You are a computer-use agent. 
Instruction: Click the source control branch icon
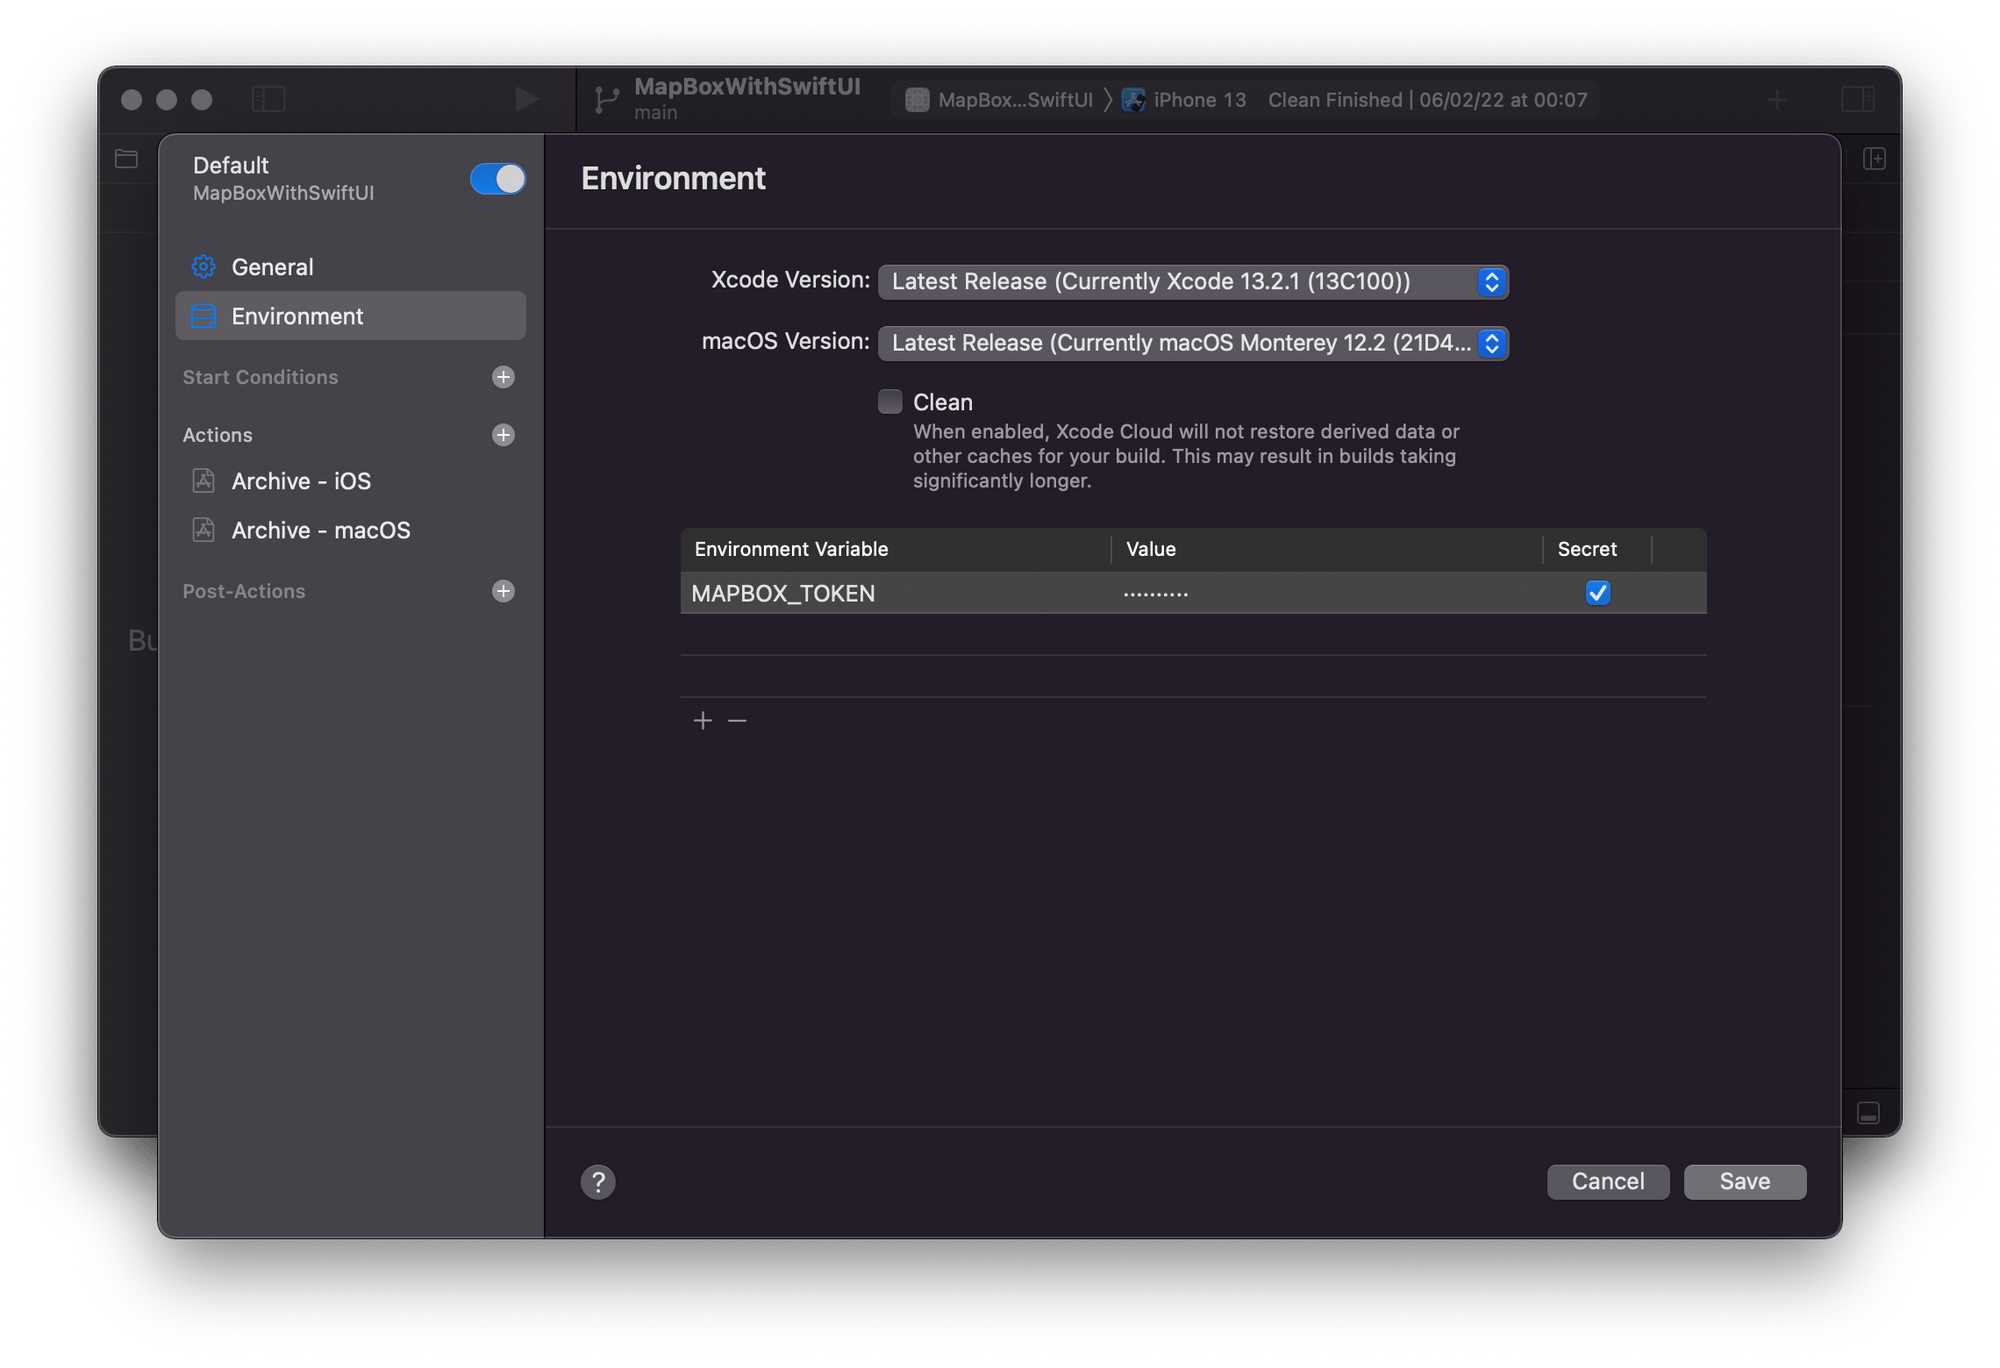[x=605, y=99]
